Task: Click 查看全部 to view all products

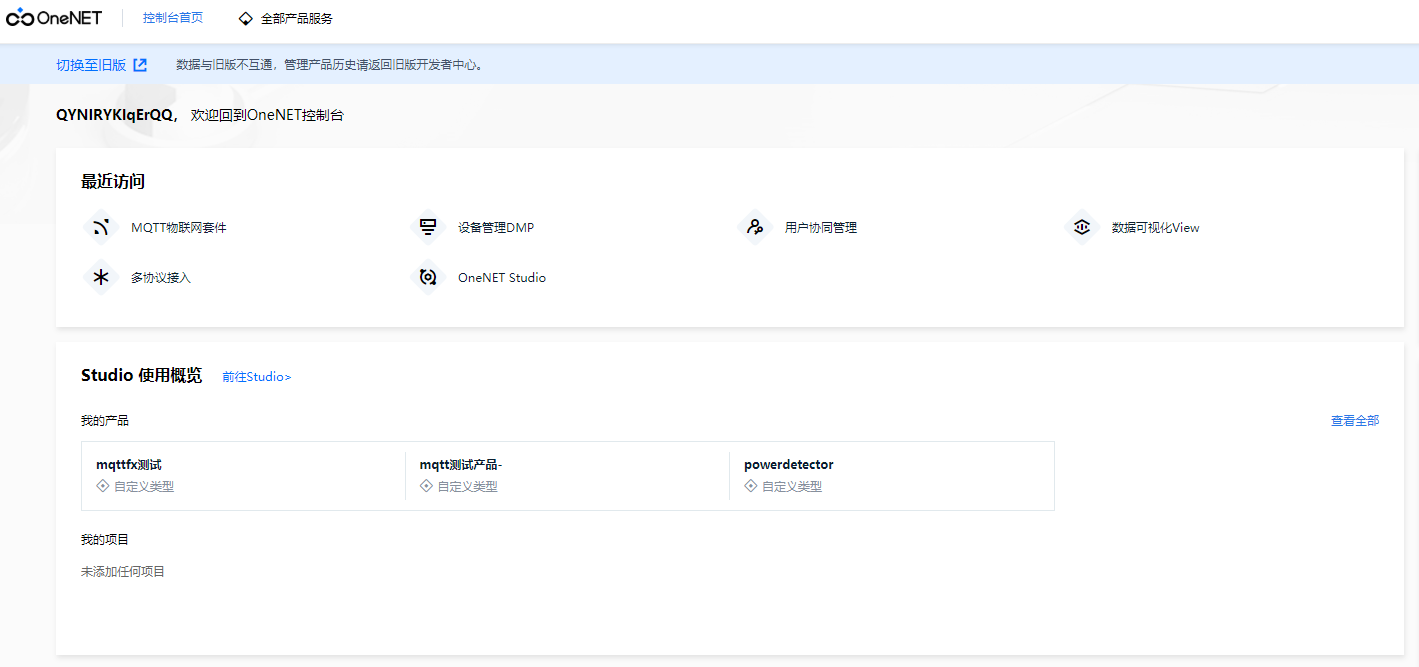Action: [x=1355, y=421]
